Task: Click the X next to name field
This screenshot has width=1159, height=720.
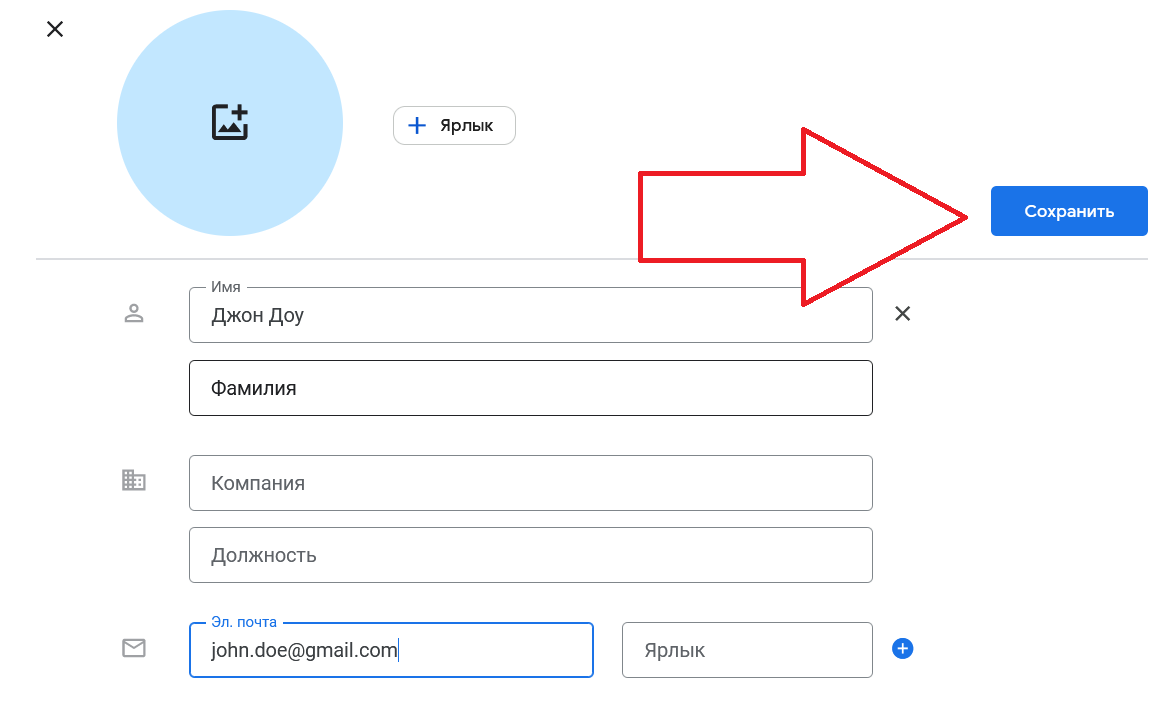Action: click(x=902, y=314)
